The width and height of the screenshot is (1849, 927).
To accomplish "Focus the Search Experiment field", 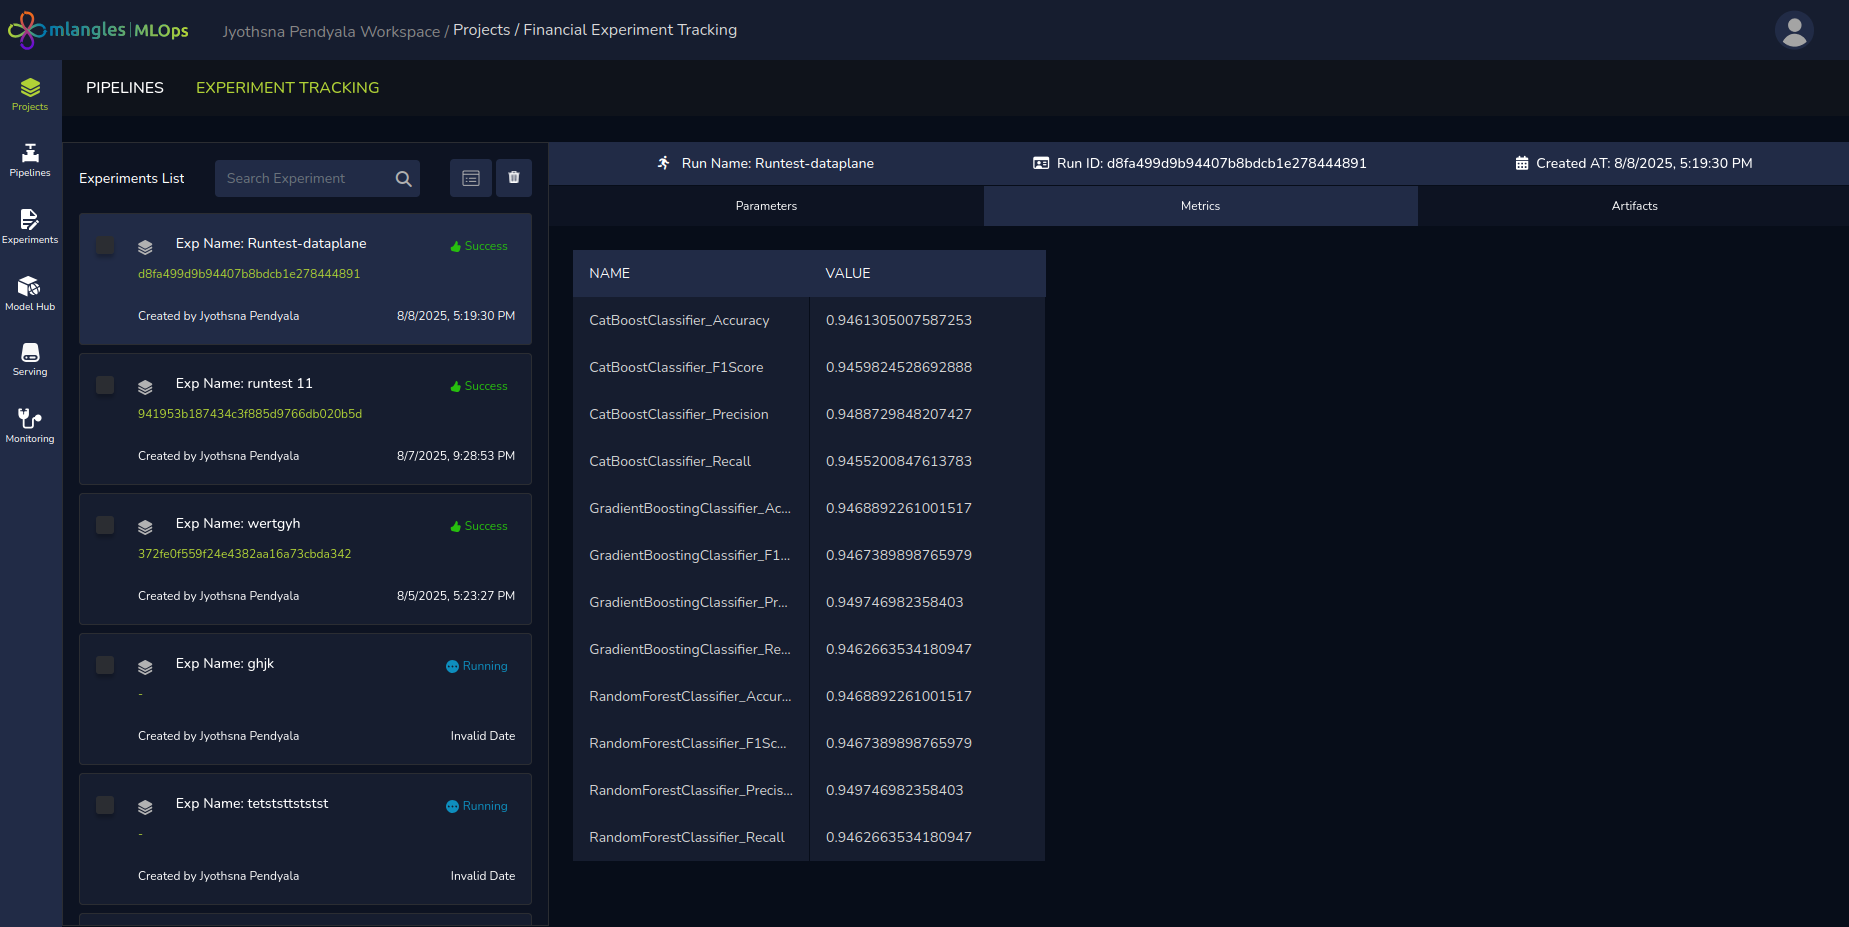I will 305,179.
